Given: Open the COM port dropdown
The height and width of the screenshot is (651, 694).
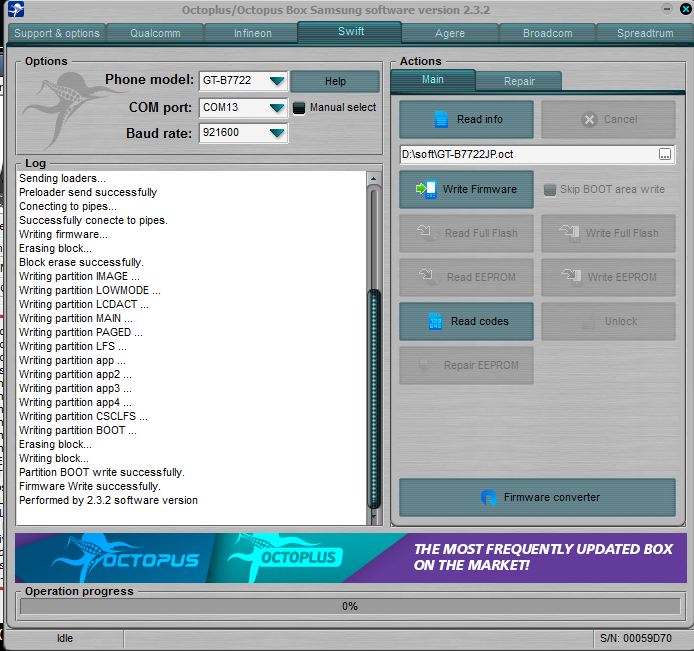Looking at the screenshot, I should point(277,108).
